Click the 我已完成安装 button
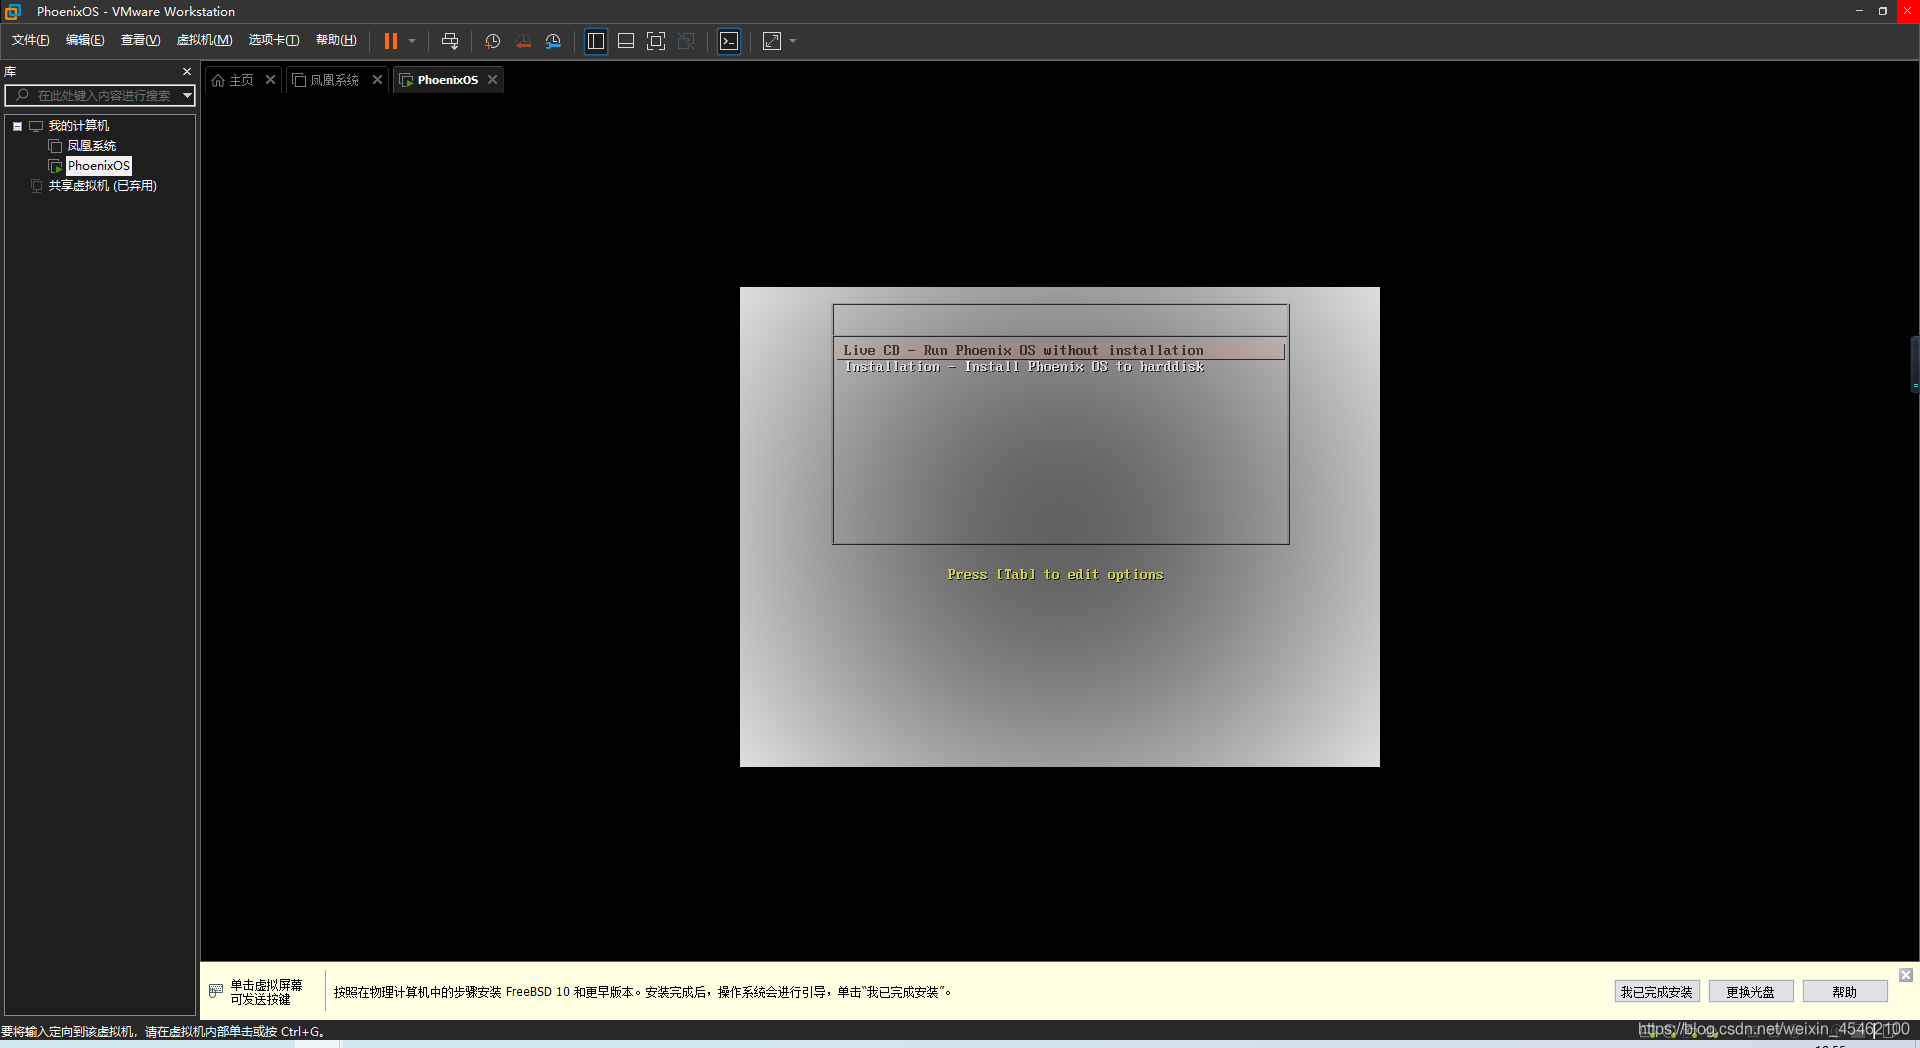 tap(1657, 992)
